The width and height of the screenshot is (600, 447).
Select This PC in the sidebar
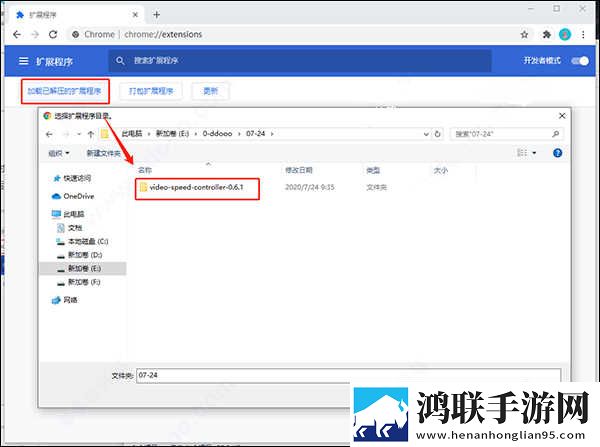click(68, 214)
